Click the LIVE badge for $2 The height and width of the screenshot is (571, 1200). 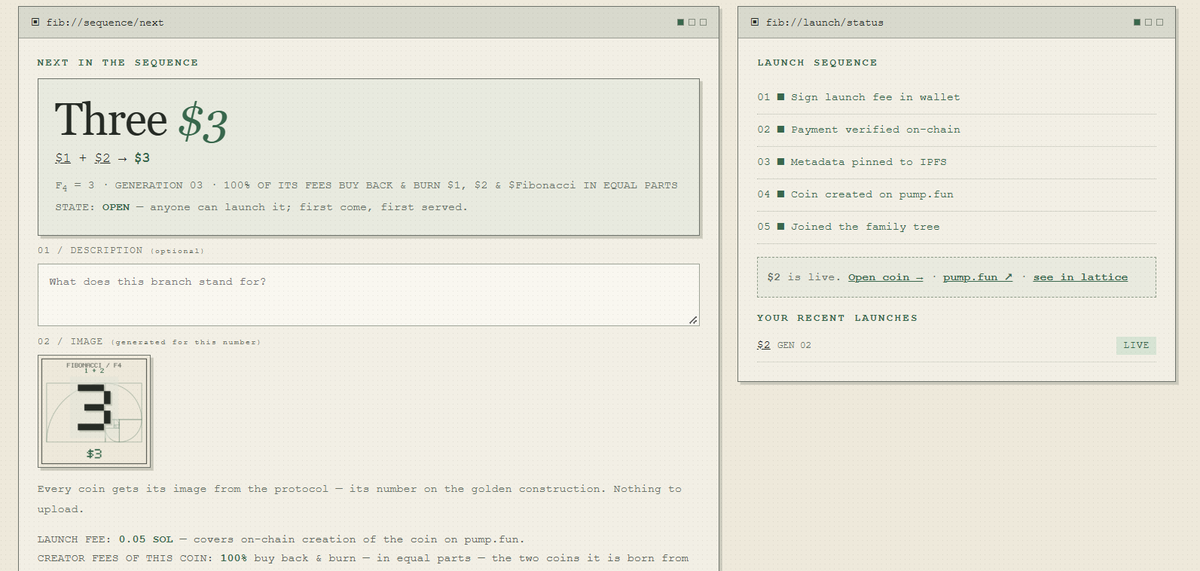pyautogui.click(x=1136, y=345)
